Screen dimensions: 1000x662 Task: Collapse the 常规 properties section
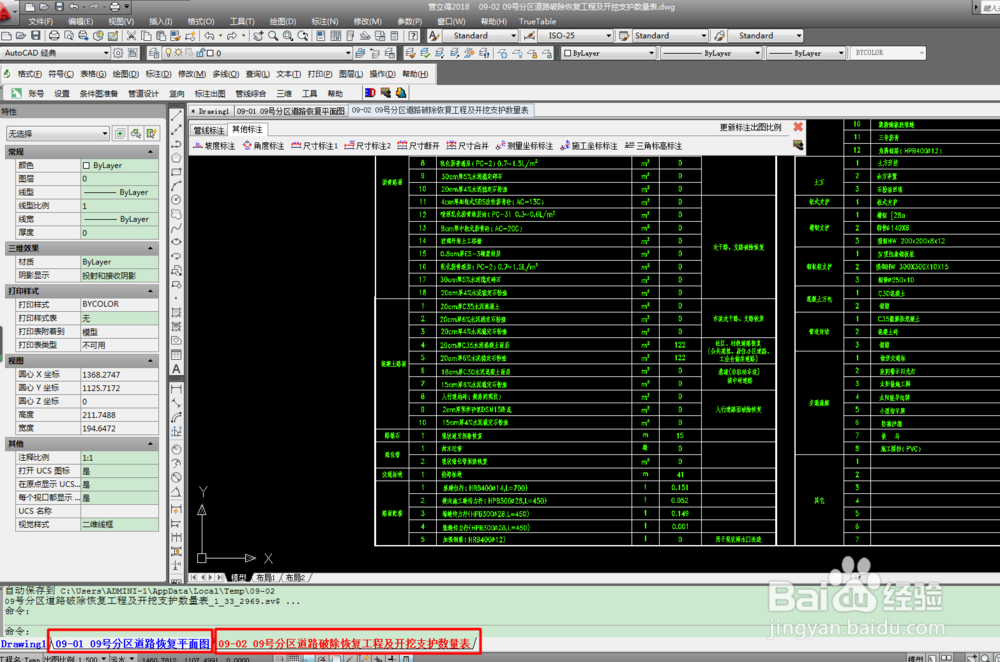tap(151, 152)
